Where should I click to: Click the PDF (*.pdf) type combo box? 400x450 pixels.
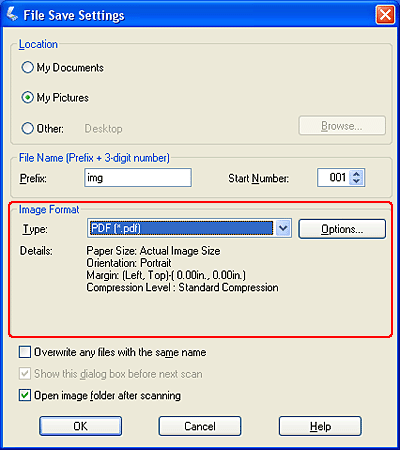tap(189, 228)
